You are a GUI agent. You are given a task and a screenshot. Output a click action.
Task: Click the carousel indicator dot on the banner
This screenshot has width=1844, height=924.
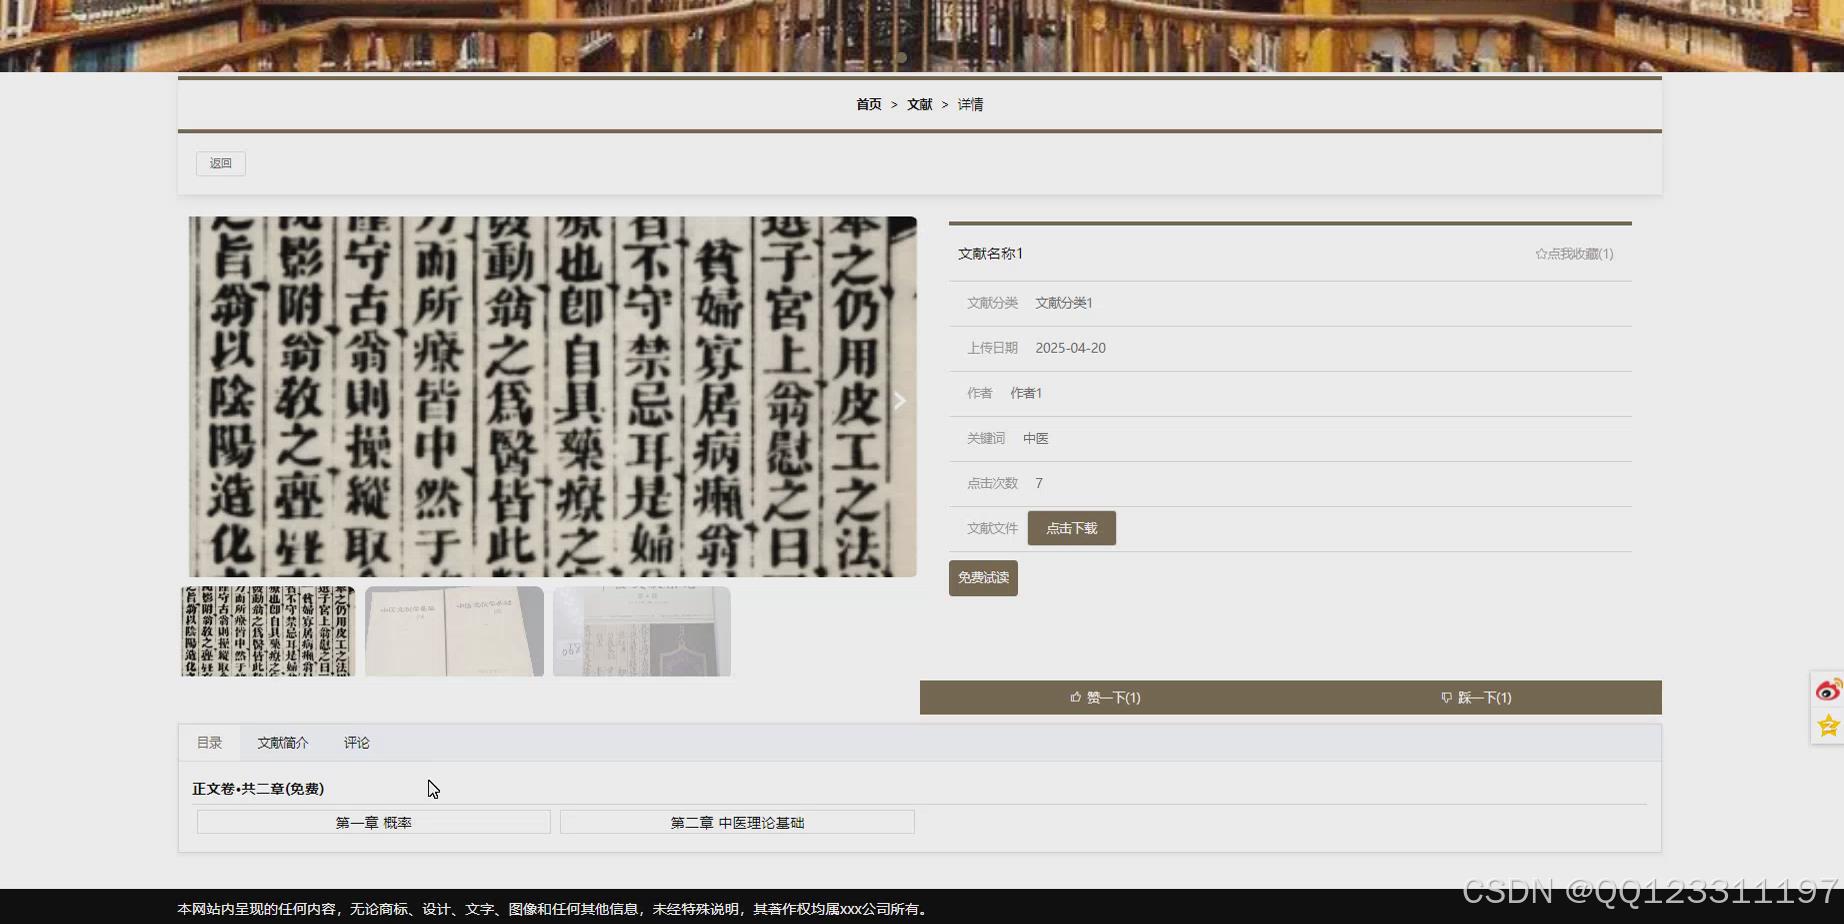[902, 57]
